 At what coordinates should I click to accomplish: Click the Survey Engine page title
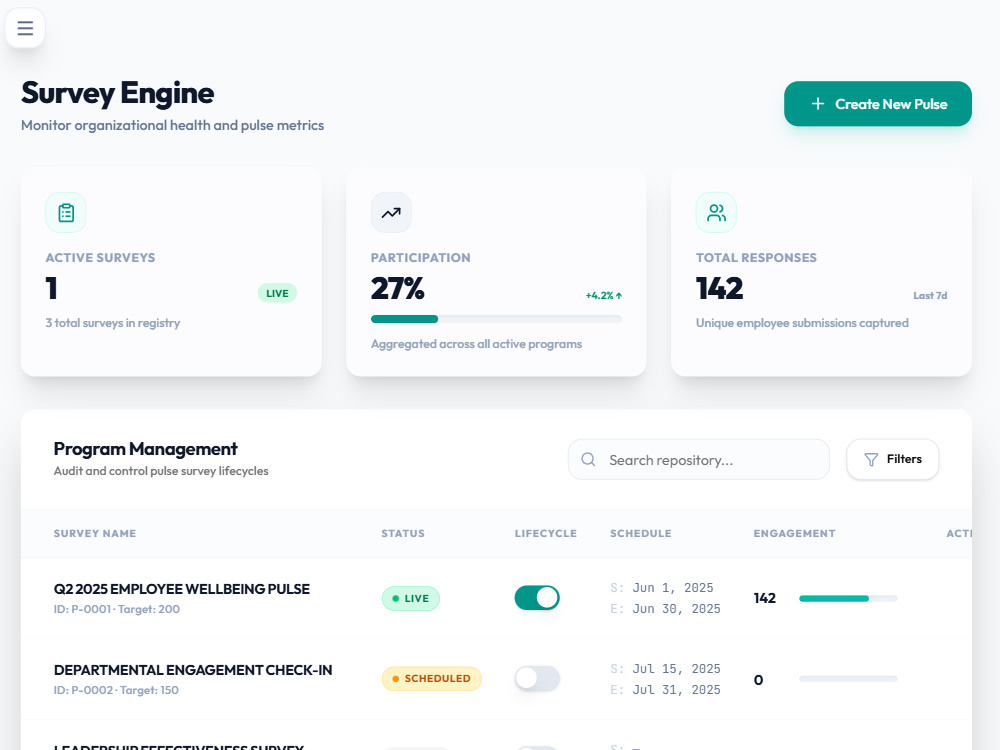(x=117, y=93)
